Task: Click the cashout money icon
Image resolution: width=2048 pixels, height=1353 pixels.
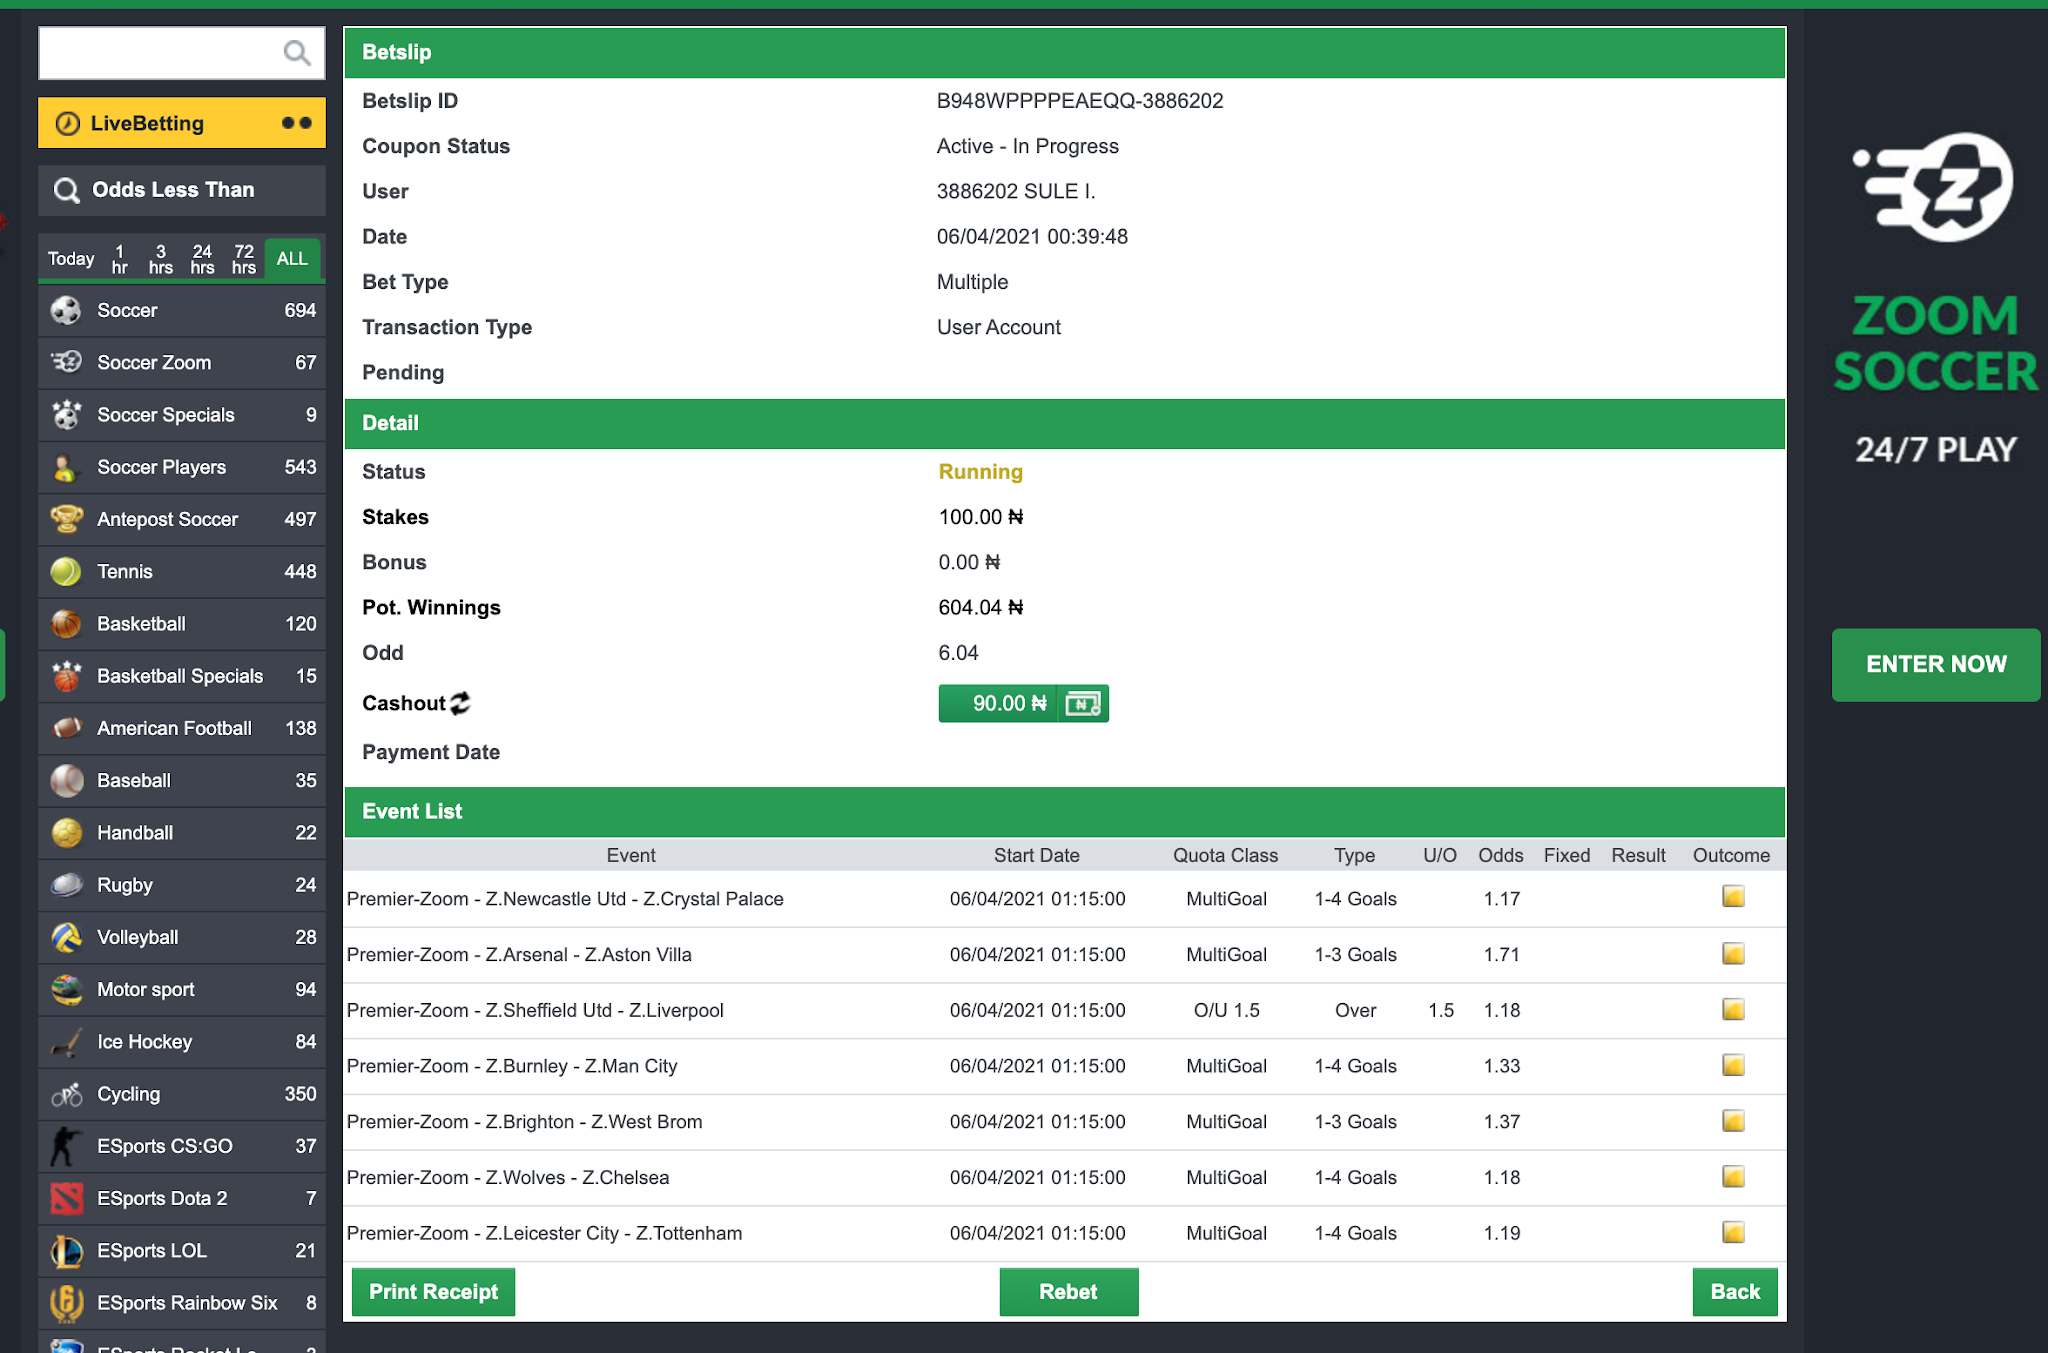Action: [1082, 704]
